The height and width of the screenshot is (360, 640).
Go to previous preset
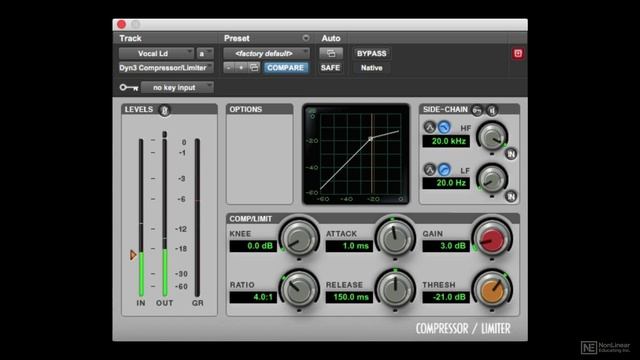click(x=229, y=68)
